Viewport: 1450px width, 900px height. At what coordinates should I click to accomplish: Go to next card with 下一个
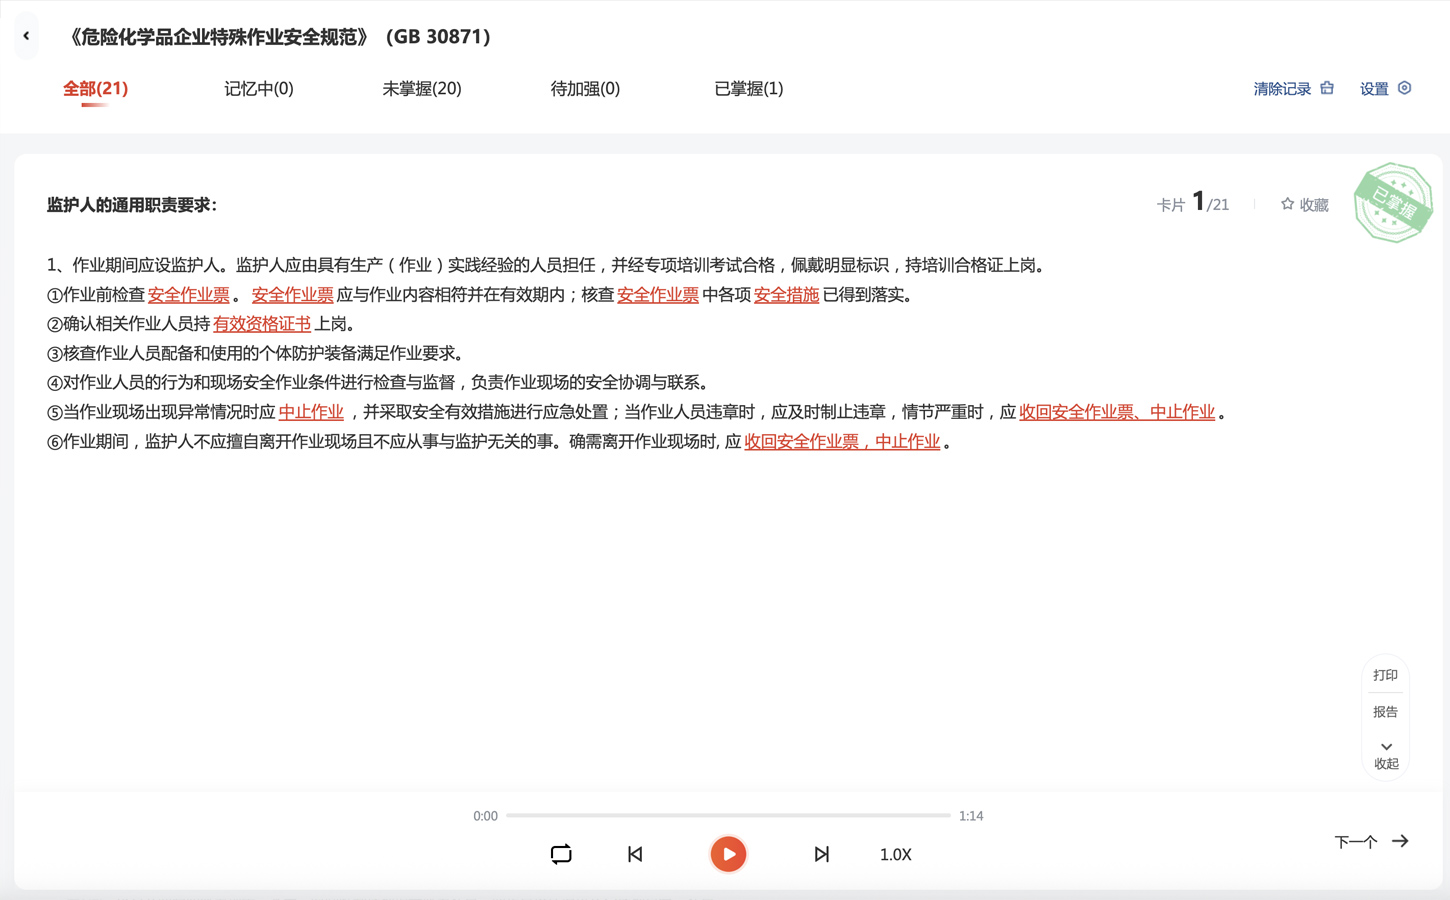click(x=1371, y=842)
